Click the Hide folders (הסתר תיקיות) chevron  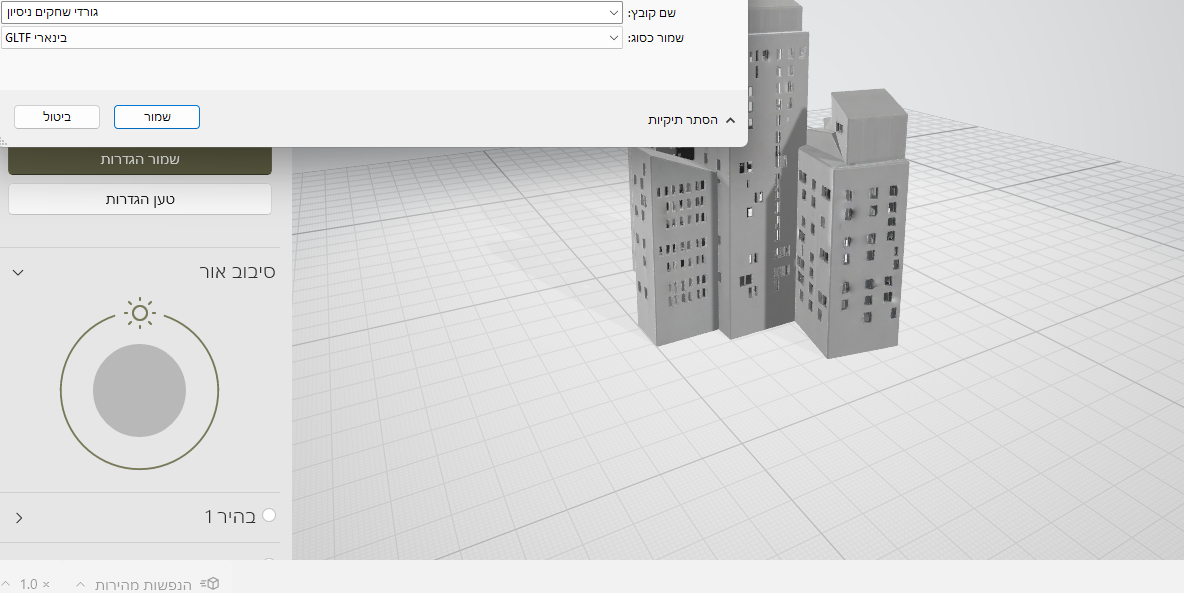(730, 120)
